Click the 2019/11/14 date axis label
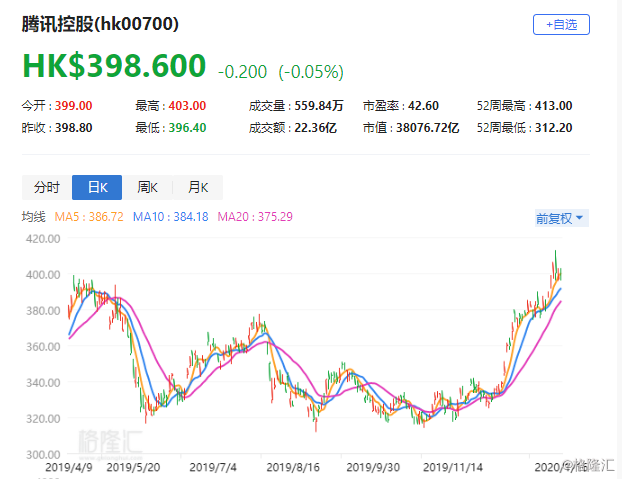 [x=453, y=468]
